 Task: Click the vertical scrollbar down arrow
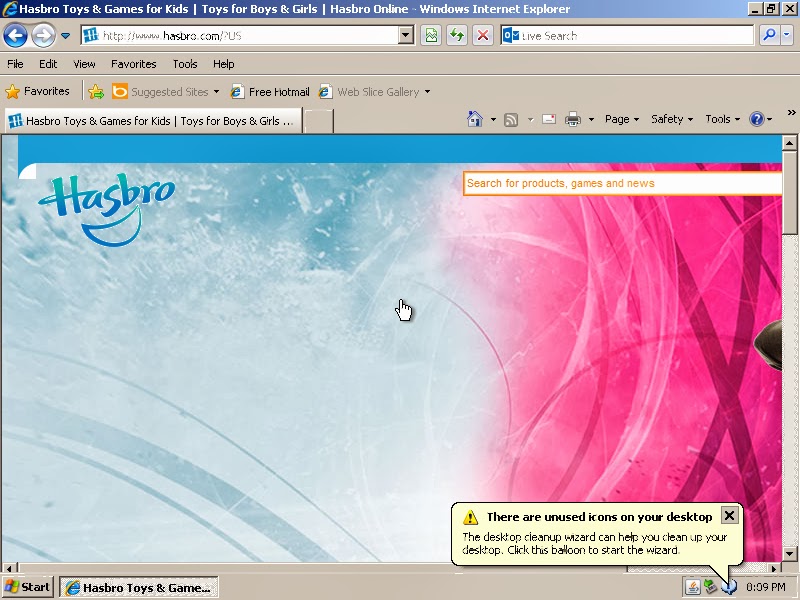(789, 554)
